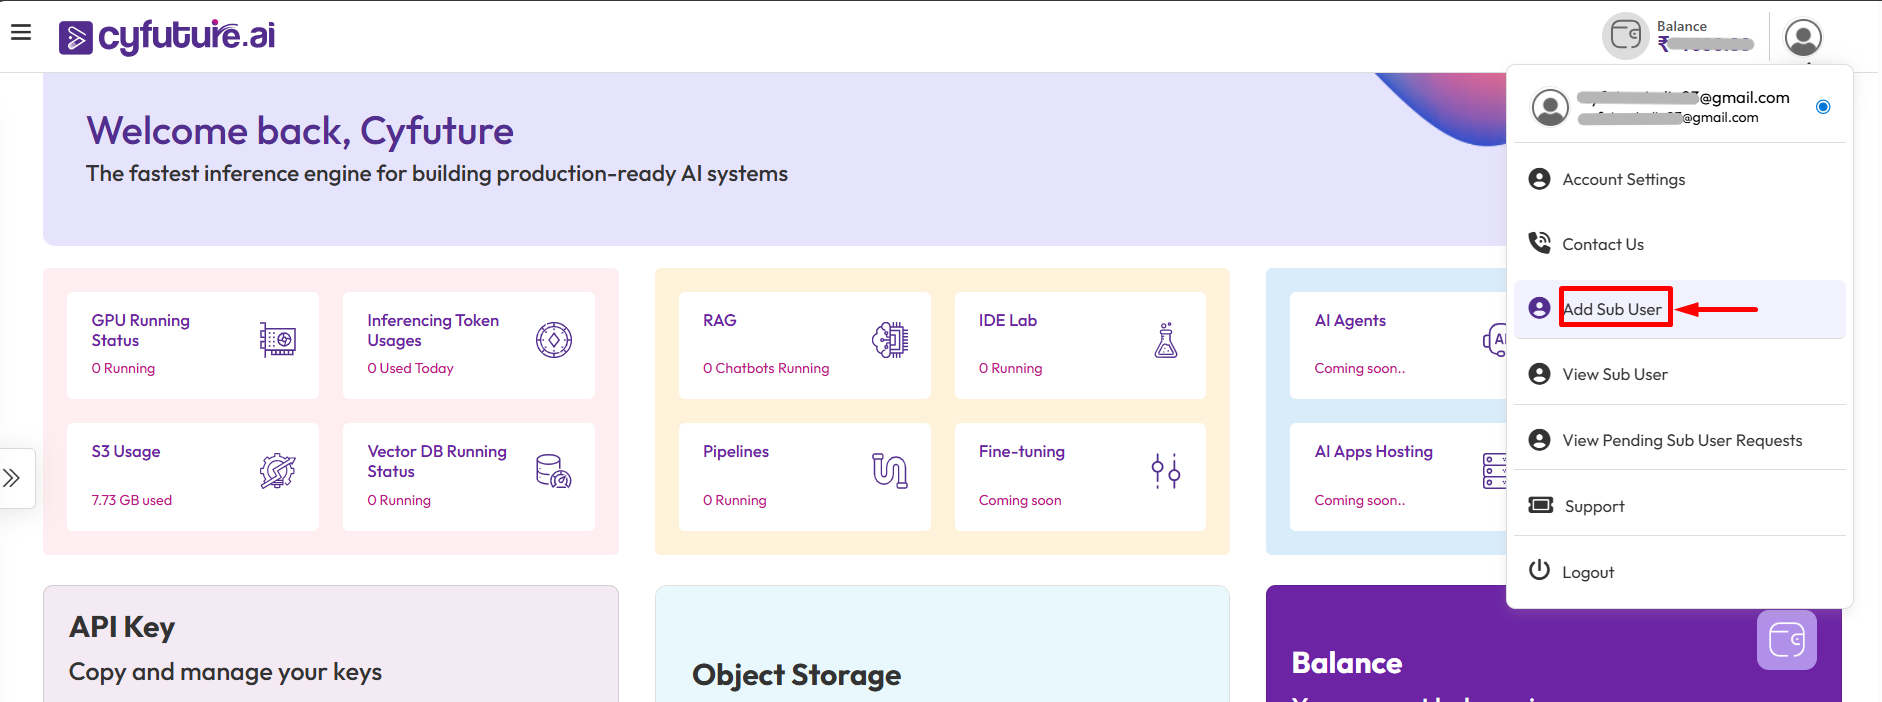Viewport: 1882px width, 702px height.
Task: Click the Inferencing Token Usages icon
Action: [553, 340]
